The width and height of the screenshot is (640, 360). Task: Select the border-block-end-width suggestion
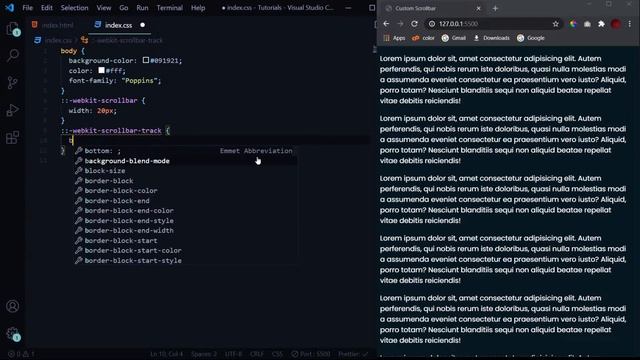186,231
